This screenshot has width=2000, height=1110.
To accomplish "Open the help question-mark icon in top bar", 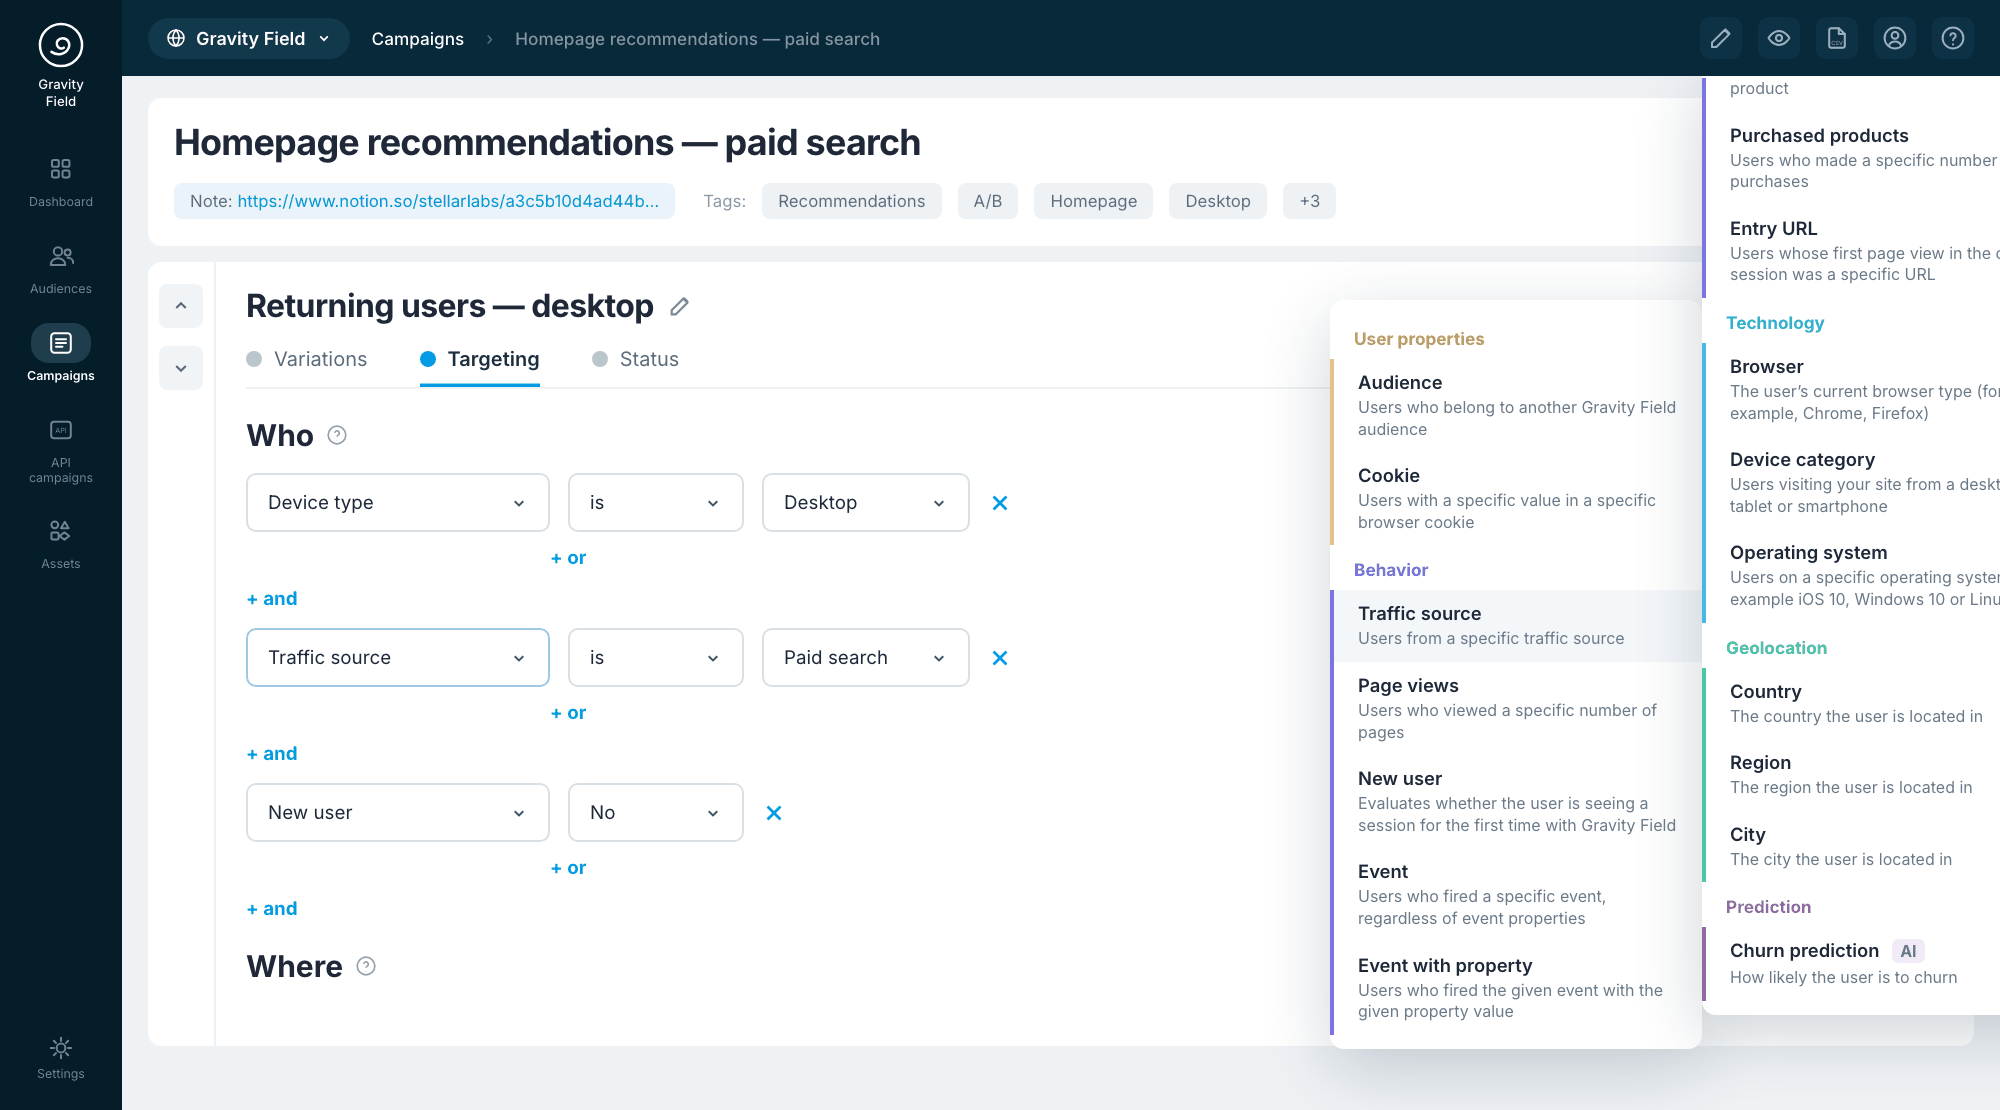I will click(1953, 39).
